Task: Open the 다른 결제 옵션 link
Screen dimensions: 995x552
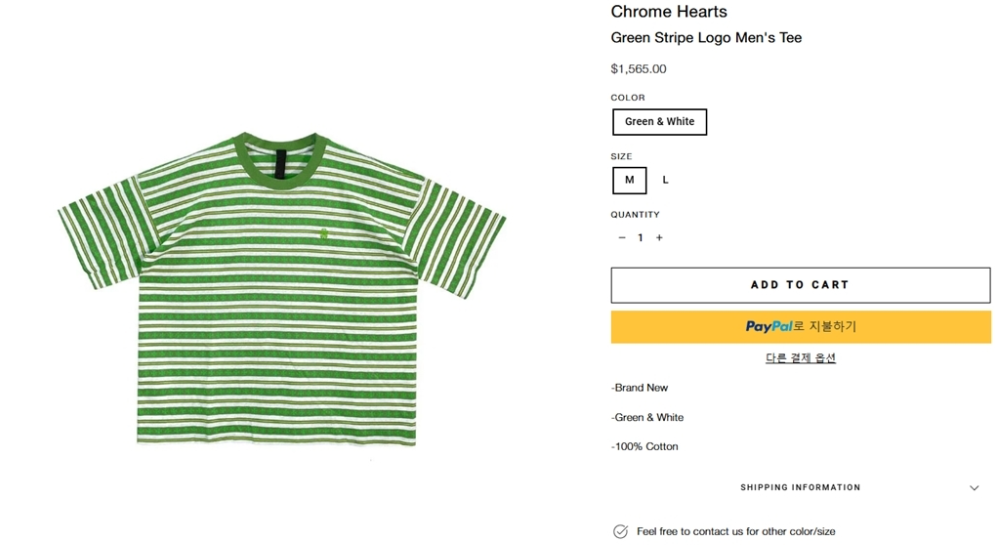Action: 800,358
